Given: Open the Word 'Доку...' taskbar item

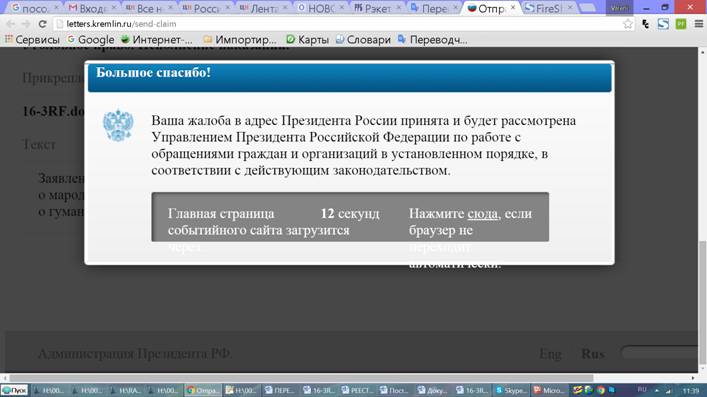Looking at the screenshot, I should pos(433,390).
